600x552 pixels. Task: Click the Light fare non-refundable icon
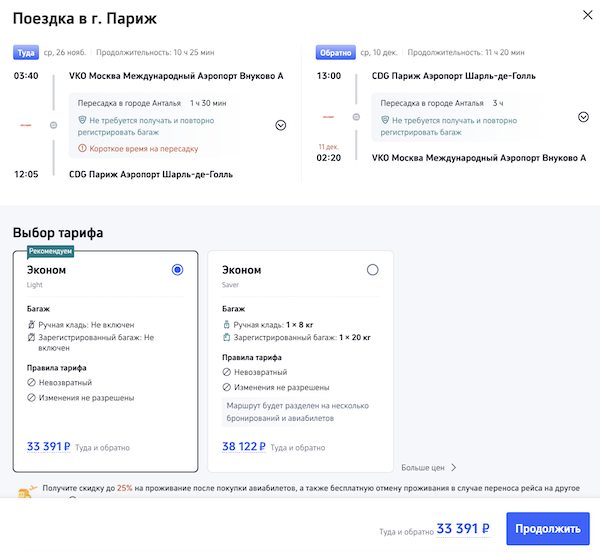pyautogui.click(x=31, y=382)
